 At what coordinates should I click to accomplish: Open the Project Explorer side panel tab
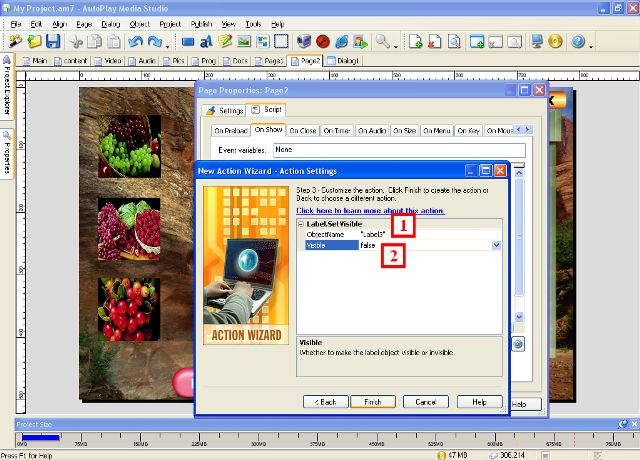point(7,90)
